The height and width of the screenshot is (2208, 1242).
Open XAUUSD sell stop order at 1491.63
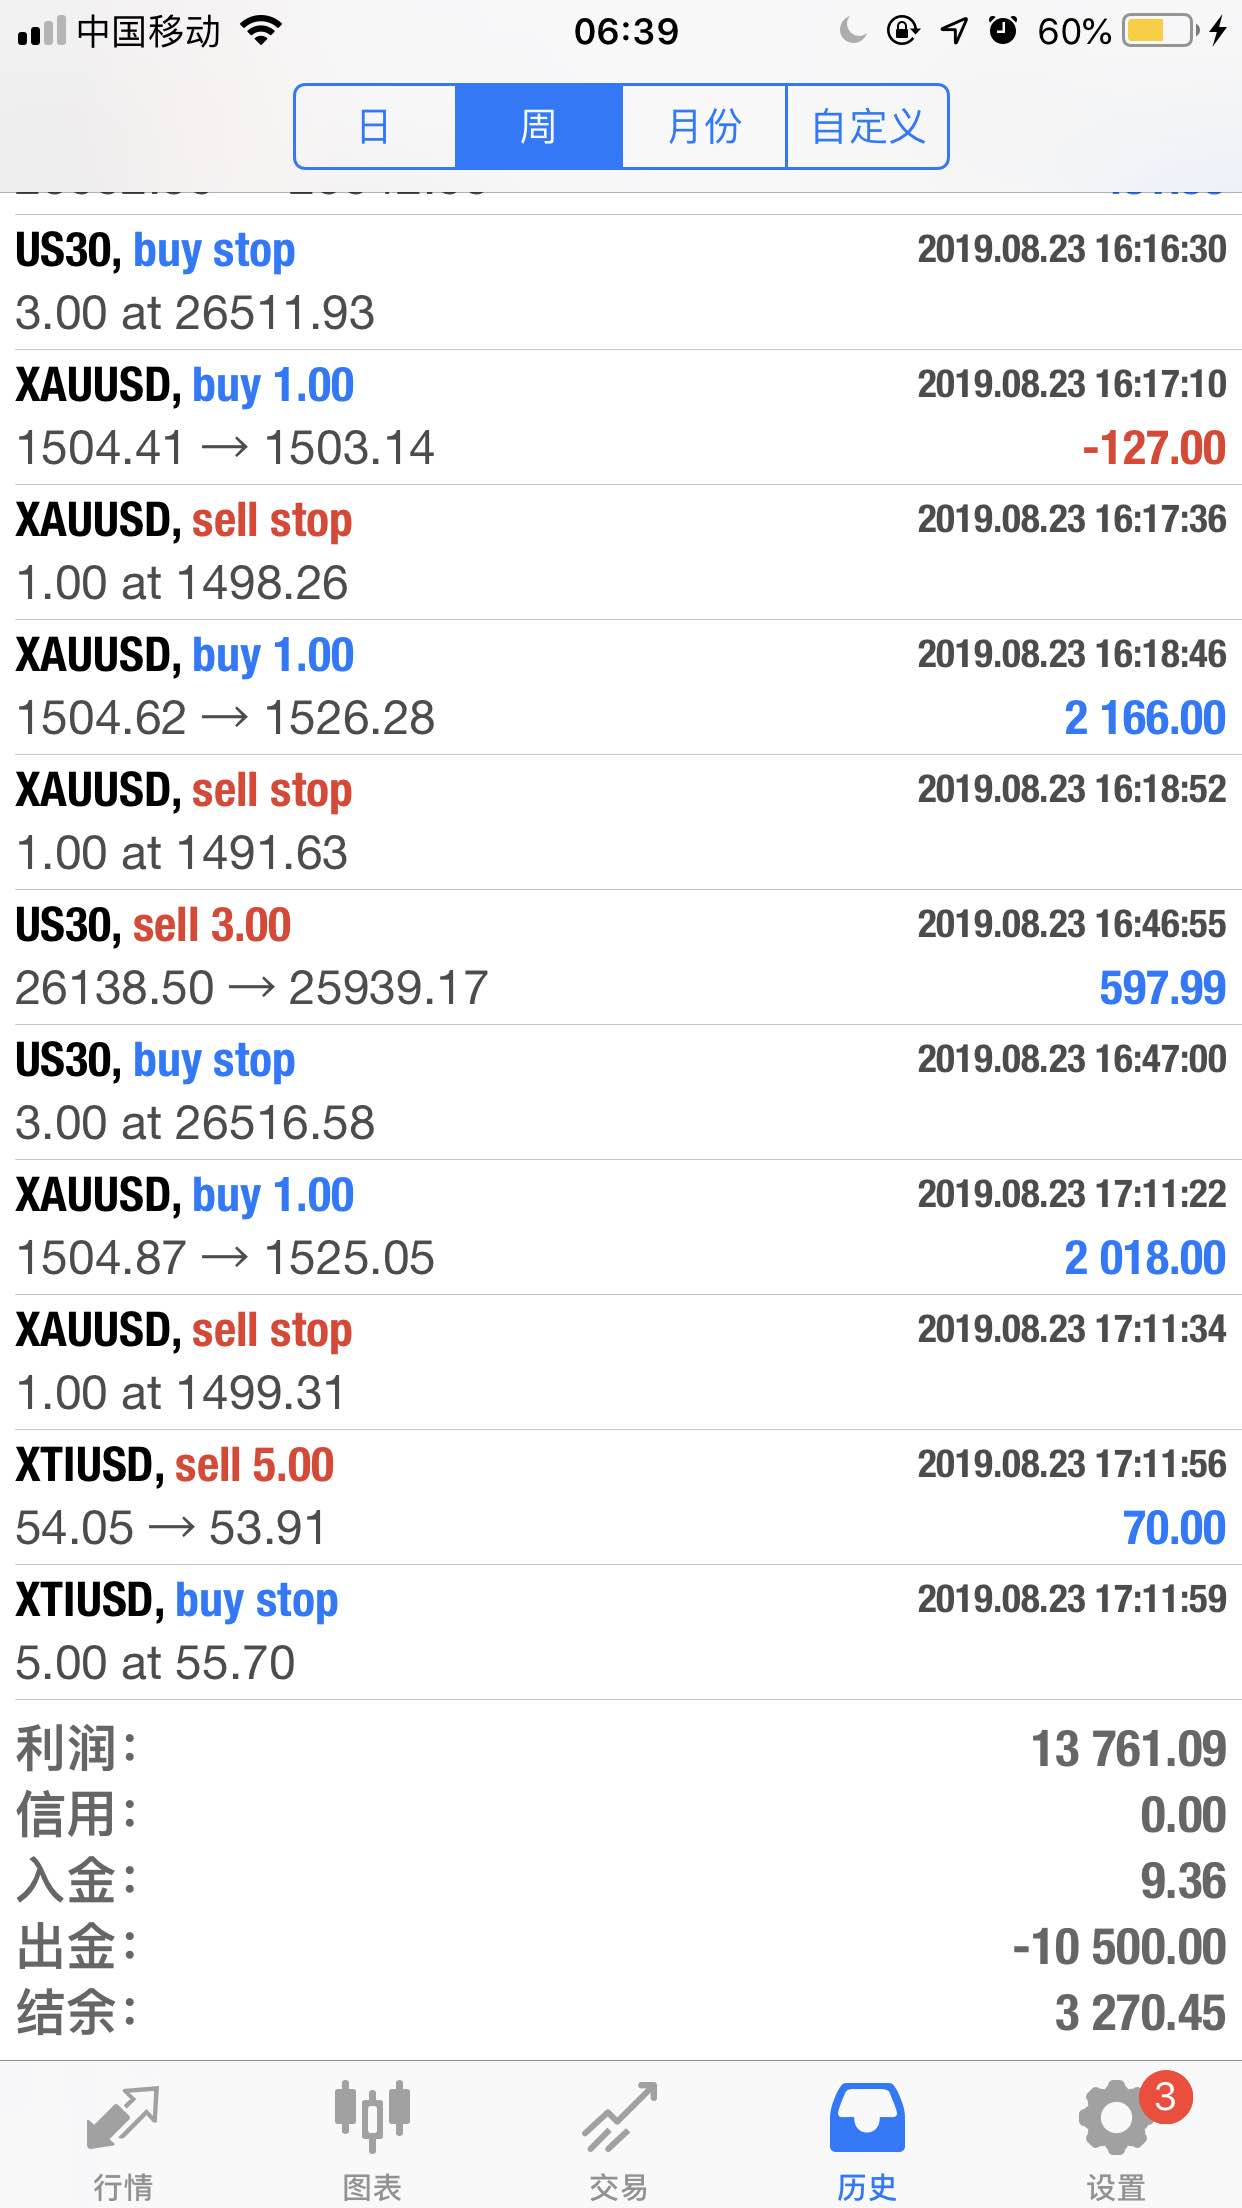621,822
